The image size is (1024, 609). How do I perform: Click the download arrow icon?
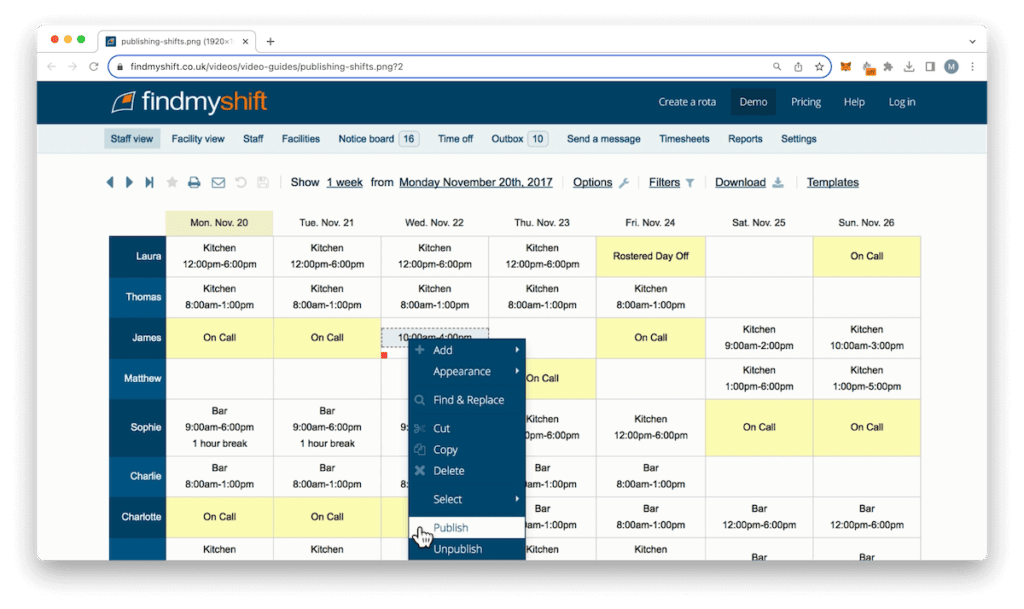[x=778, y=182]
